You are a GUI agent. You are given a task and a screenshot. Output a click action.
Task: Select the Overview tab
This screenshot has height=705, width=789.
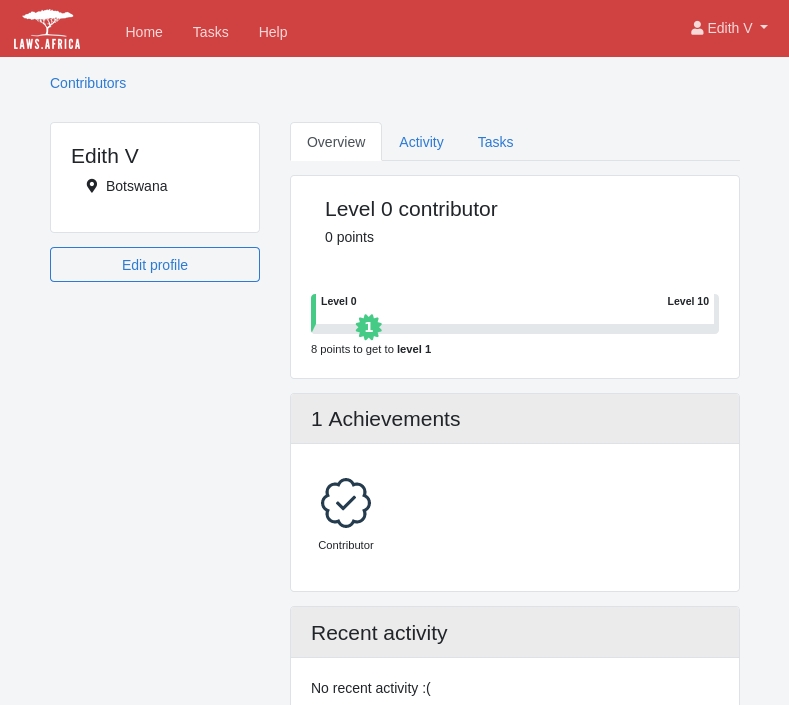click(x=336, y=142)
